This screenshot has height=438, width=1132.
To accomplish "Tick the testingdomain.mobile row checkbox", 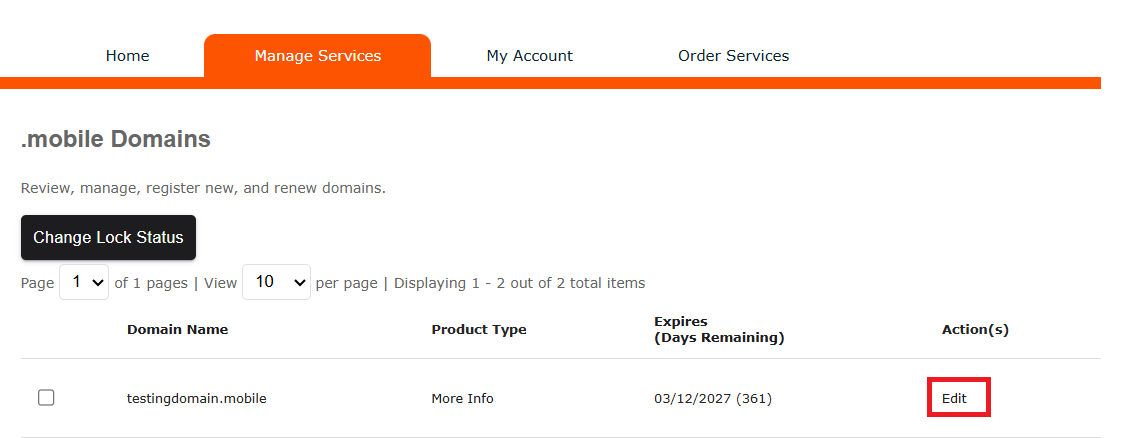I will 46,398.
